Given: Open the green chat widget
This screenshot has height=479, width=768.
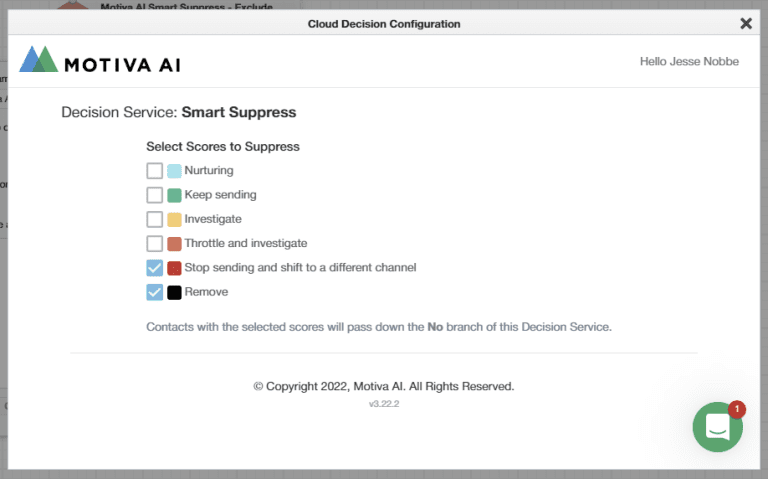Looking at the screenshot, I should 717,427.
